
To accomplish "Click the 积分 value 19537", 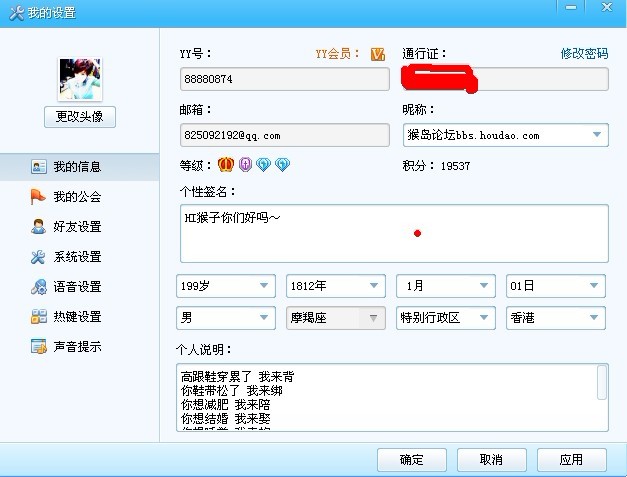I will (455, 166).
